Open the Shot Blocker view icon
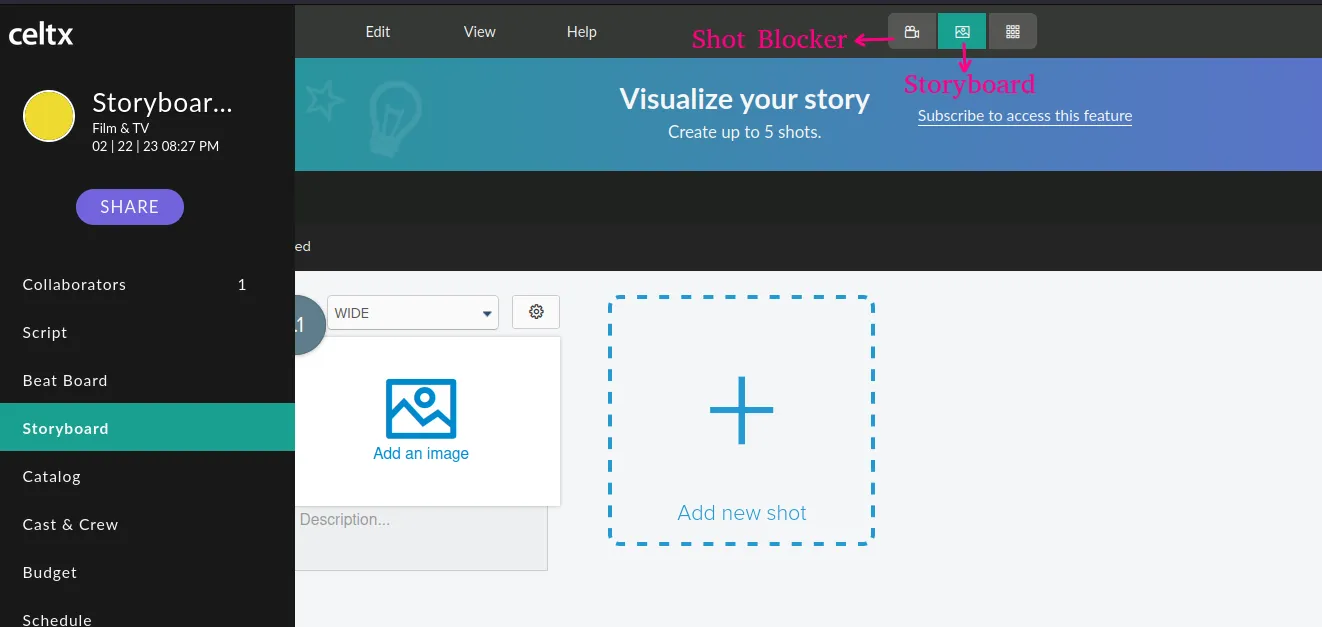1322x627 pixels. pyautogui.click(x=912, y=31)
